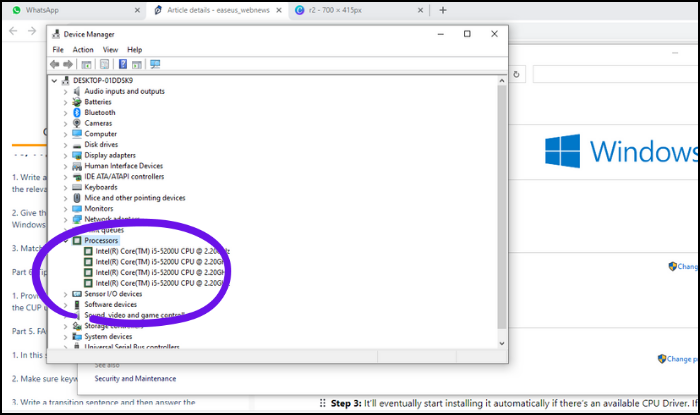Click the vertical scrollbar thumb in Device Manager
This screenshot has height=415, width=700.
coord(502,207)
